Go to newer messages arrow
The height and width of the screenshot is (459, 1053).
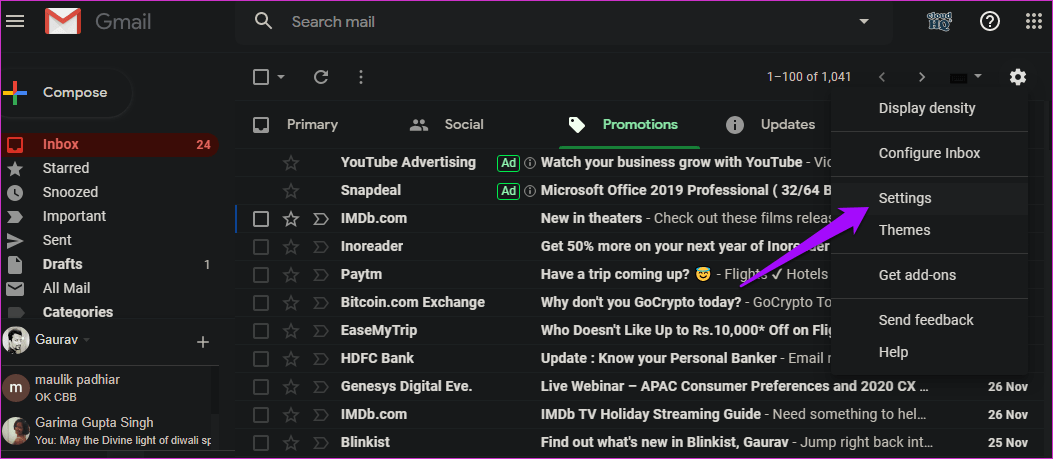pyautogui.click(x=882, y=77)
